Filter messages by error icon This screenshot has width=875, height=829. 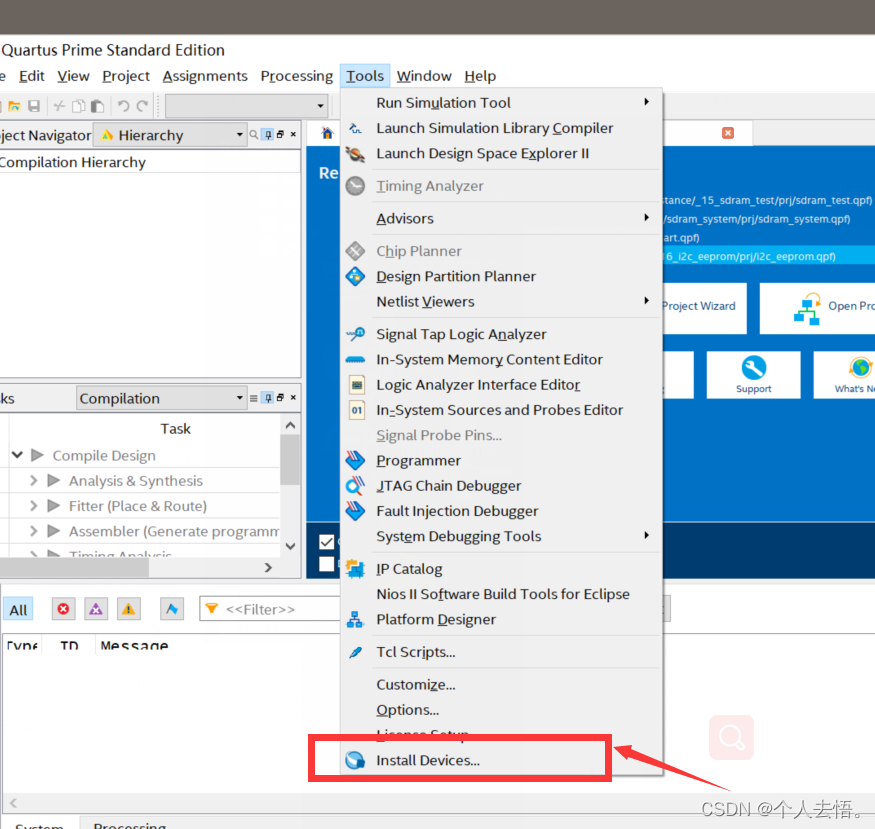64,609
